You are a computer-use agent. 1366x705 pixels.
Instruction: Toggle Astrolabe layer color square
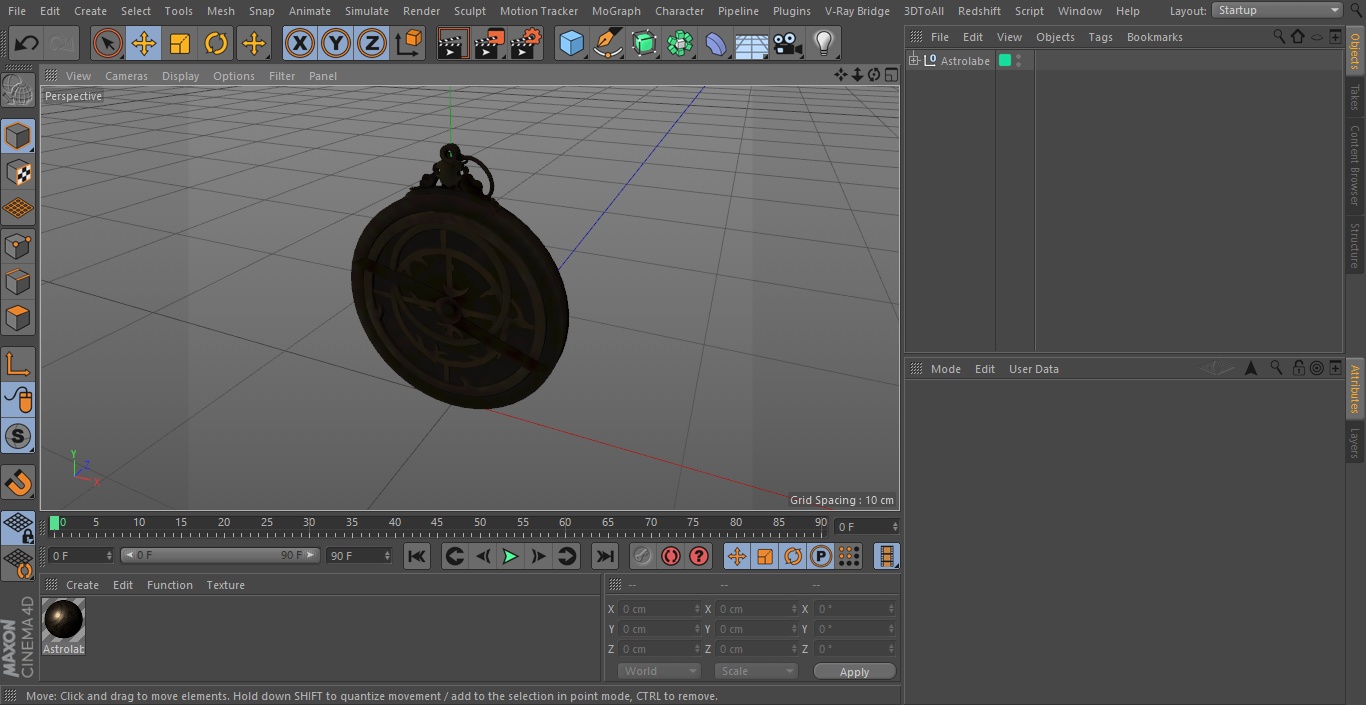pyautogui.click(x=1005, y=61)
